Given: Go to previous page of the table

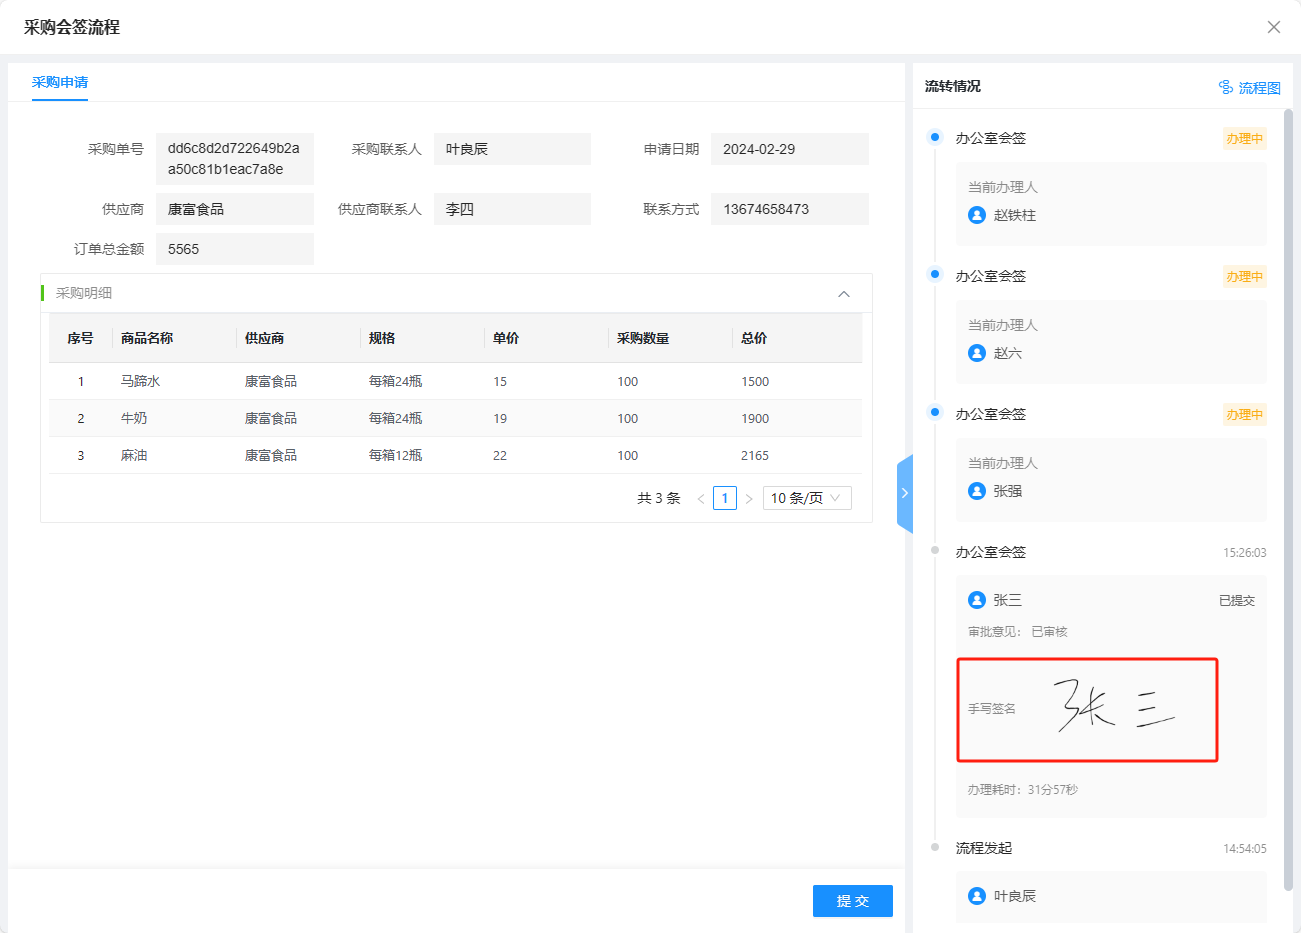Looking at the screenshot, I should point(701,498).
